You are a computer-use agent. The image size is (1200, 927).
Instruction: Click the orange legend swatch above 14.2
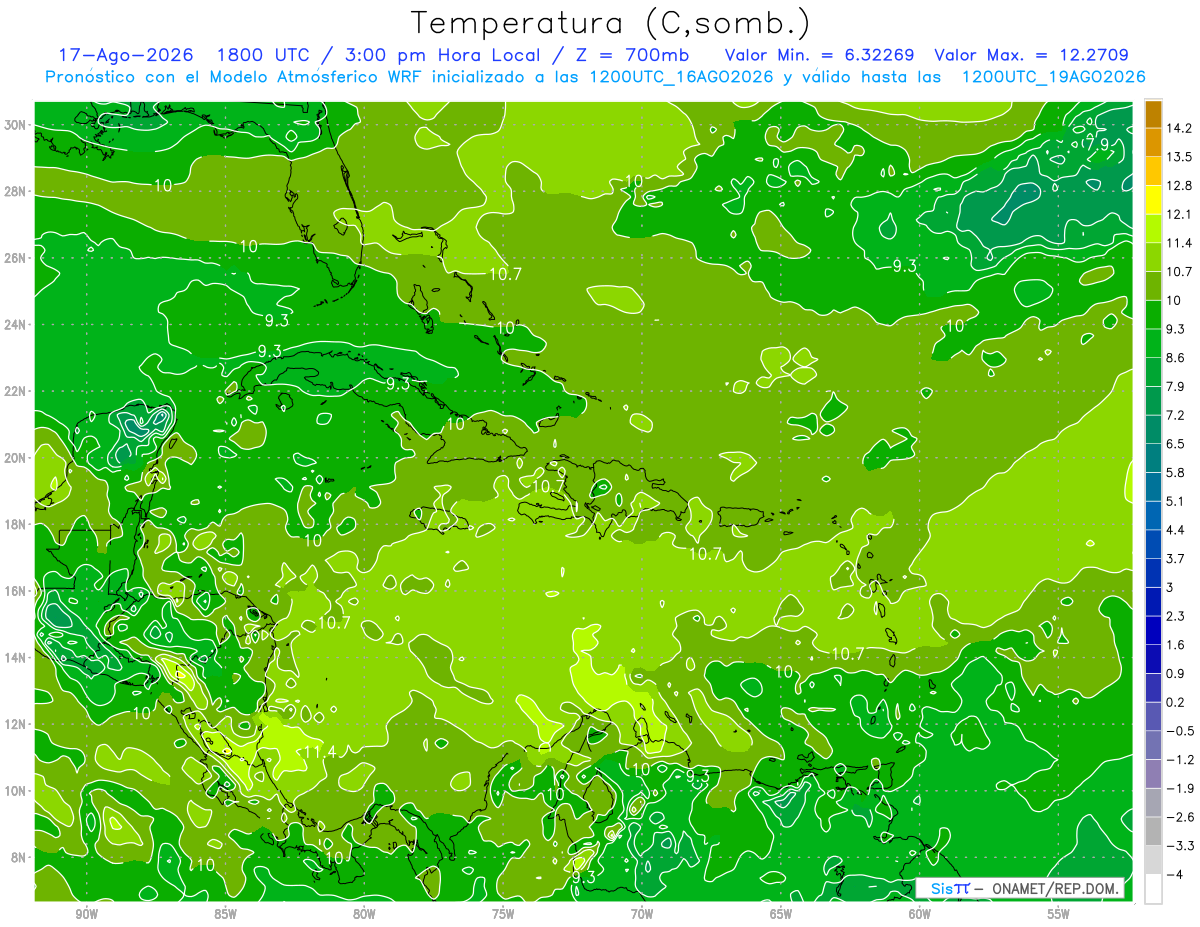[x=1153, y=114]
